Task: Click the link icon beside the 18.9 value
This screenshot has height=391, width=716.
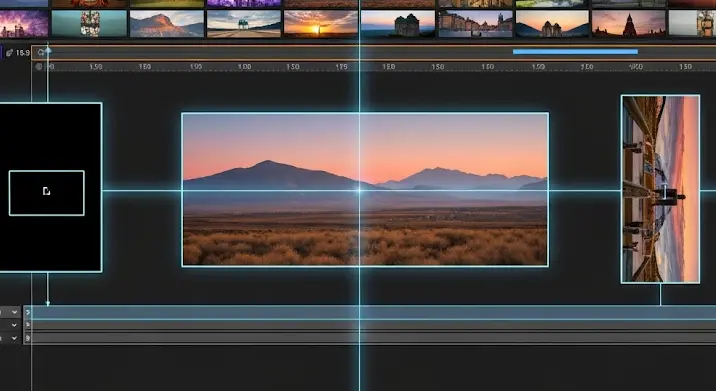Action: [x=10, y=53]
